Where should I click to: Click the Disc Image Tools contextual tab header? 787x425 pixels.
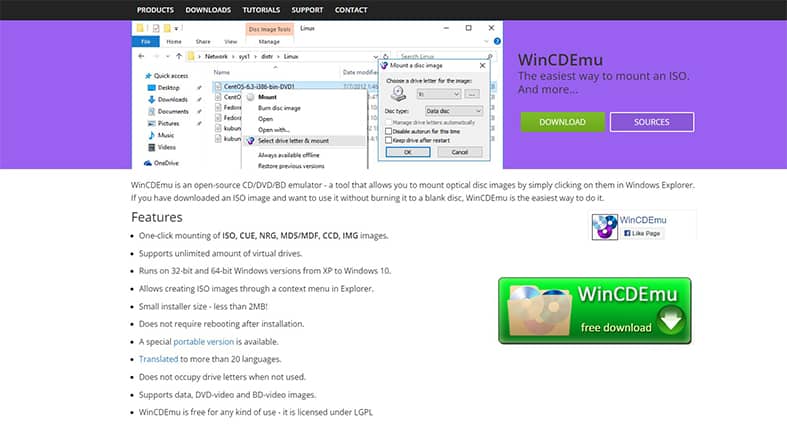(270, 29)
